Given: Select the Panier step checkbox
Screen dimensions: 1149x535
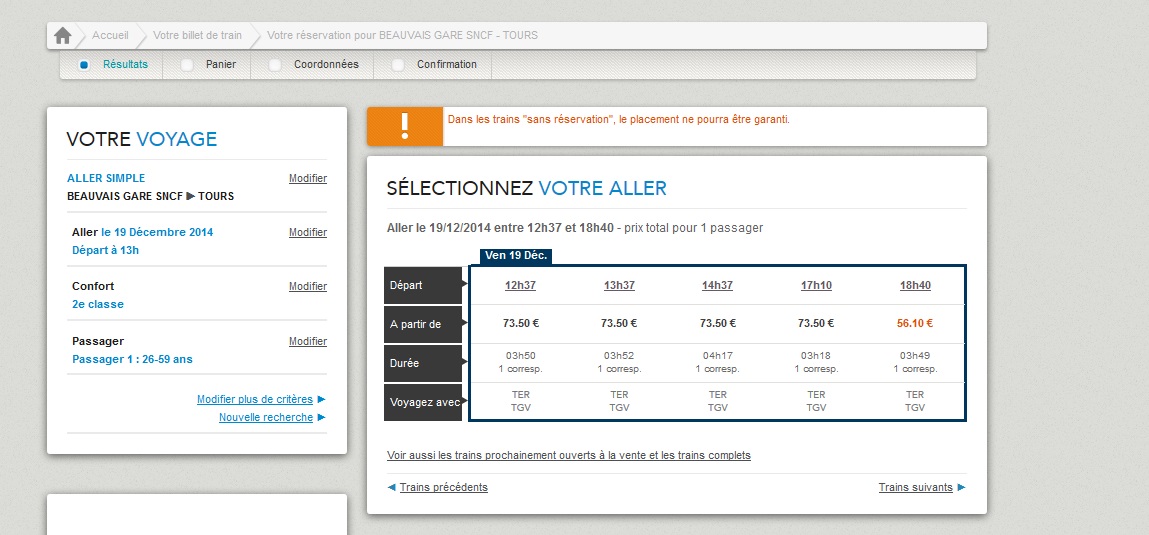Looking at the screenshot, I should tap(187, 64).
